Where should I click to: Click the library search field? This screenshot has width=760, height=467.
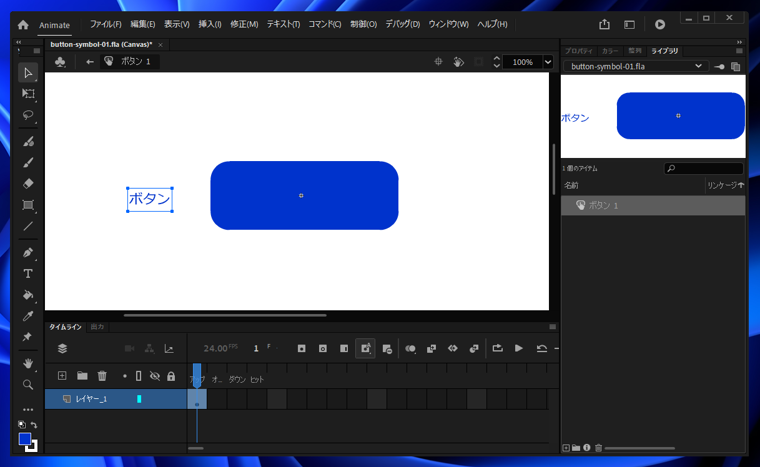click(x=703, y=168)
